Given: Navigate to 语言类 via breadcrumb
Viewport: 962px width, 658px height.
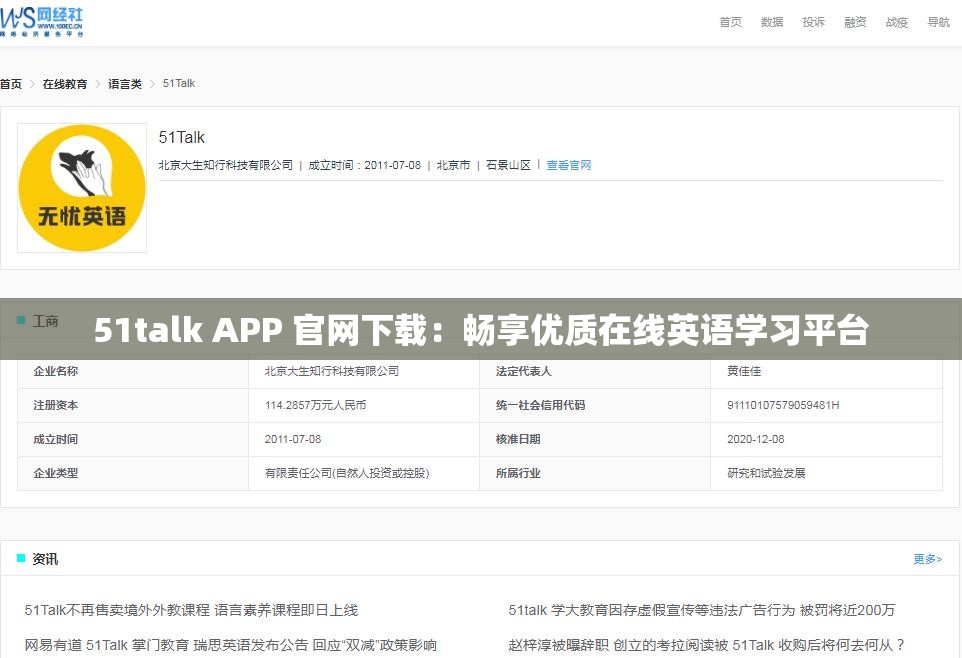Looking at the screenshot, I should pyautogui.click(x=123, y=84).
